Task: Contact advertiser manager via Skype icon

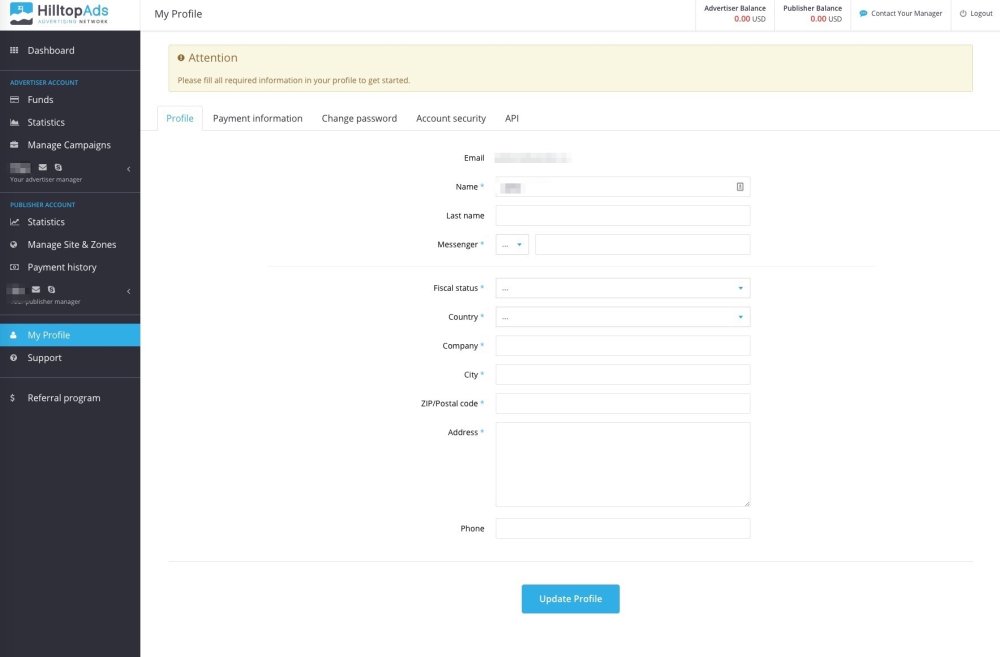Action: 58,167
